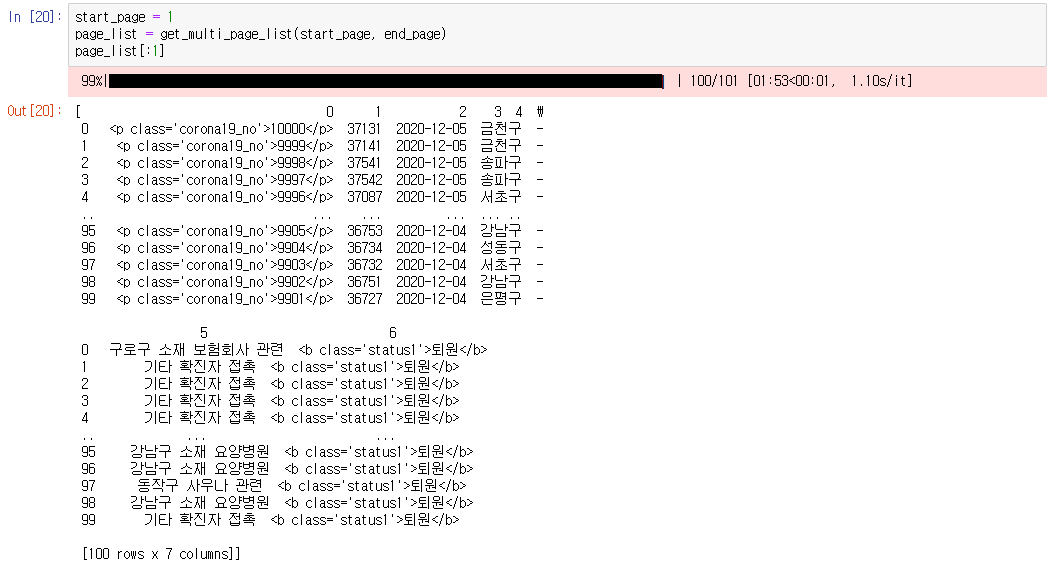Click '성동구' in row 96
Viewport: 1054px width, 567px height.
tap(501, 248)
